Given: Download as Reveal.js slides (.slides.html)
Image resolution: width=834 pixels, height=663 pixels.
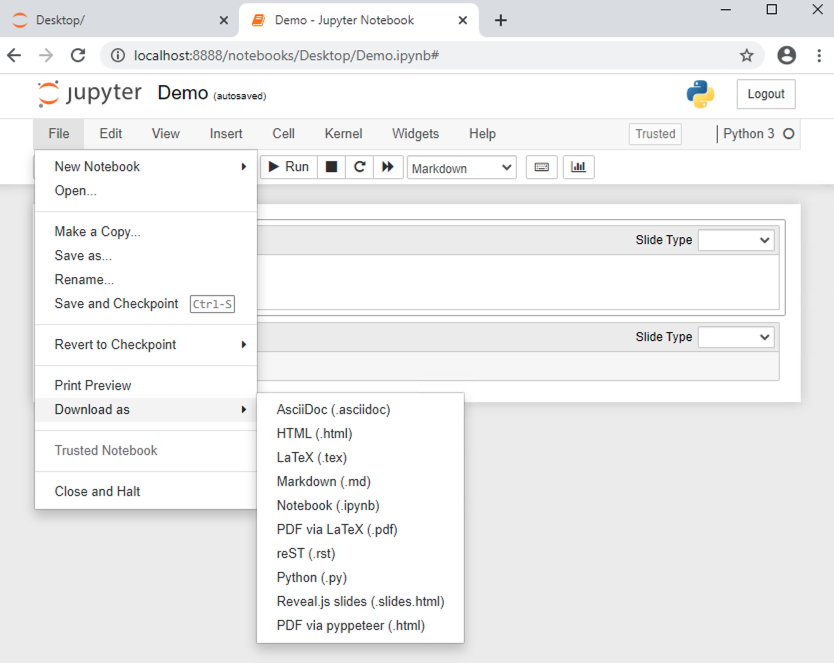Looking at the screenshot, I should pyautogui.click(x=360, y=601).
